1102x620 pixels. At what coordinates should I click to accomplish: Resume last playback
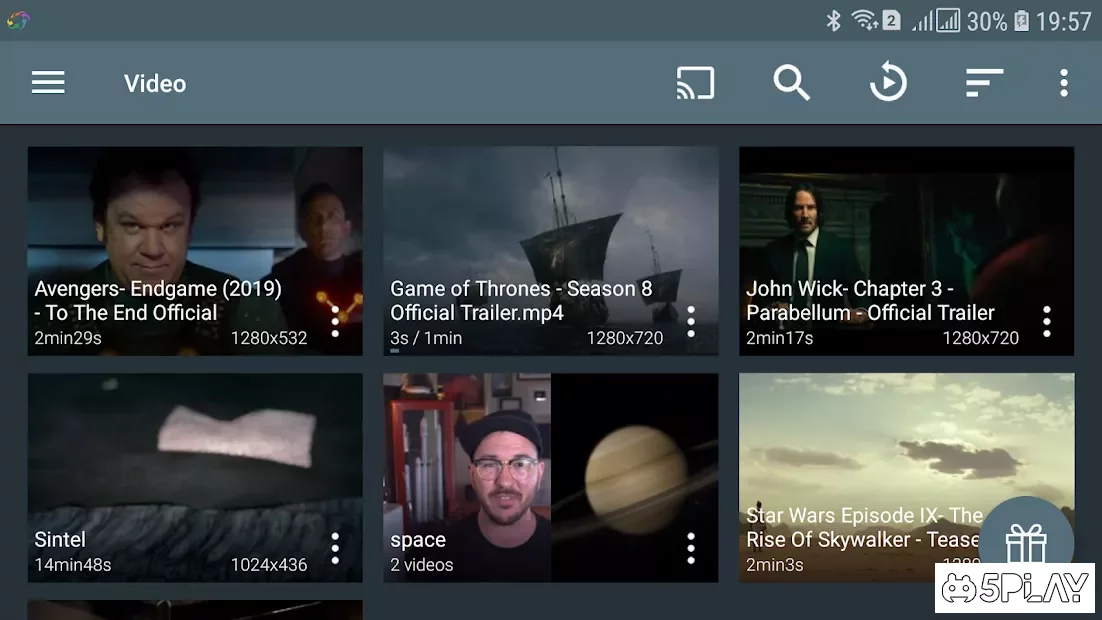click(x=887, y=83)
